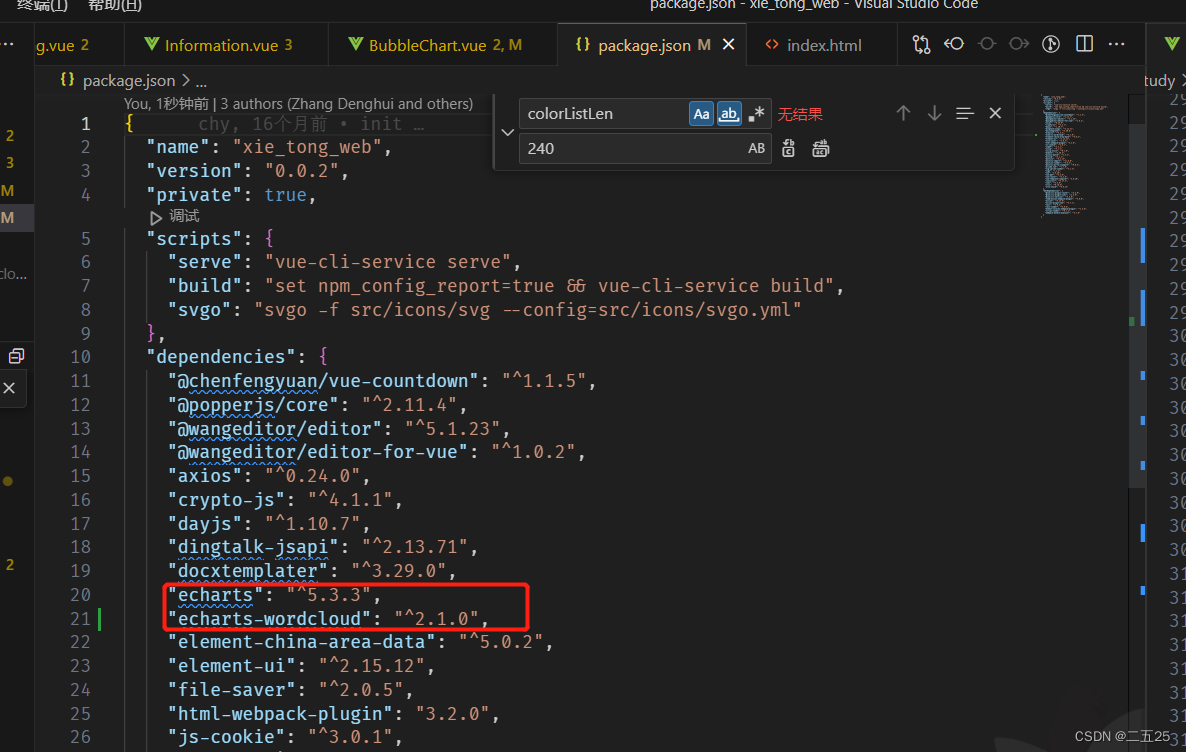Viewport: 1186px width, 752px height.
Task: Click the "name": "xie_tong_web" line
Action: point(269,147)
